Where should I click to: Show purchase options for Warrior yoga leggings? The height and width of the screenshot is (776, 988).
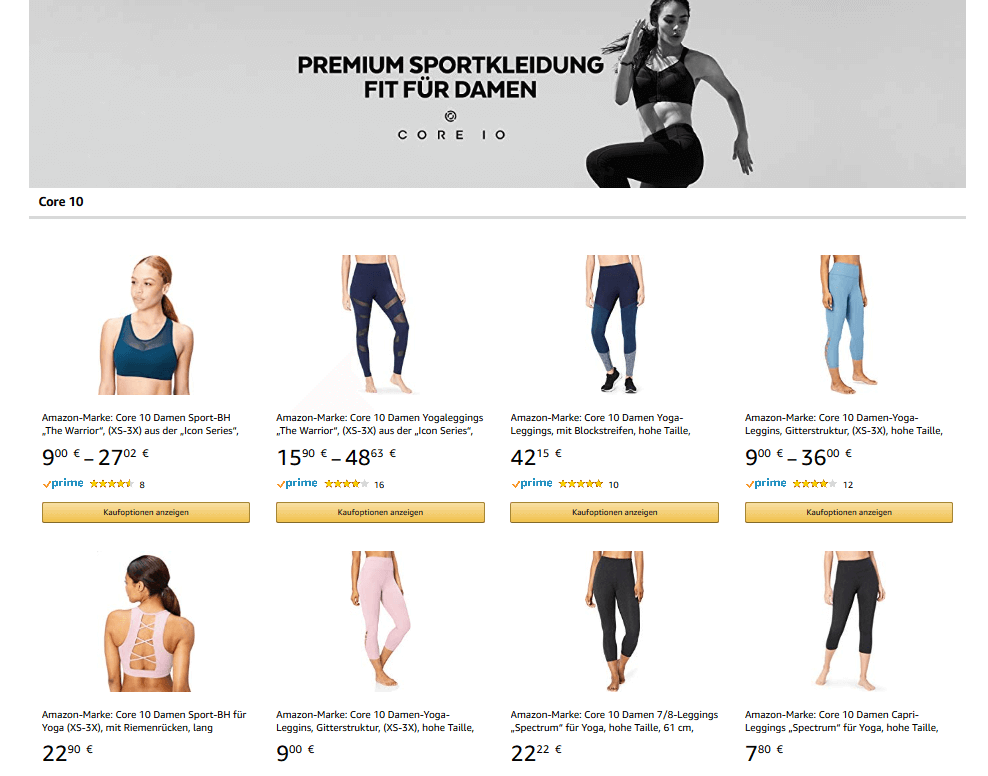(380, 512)
